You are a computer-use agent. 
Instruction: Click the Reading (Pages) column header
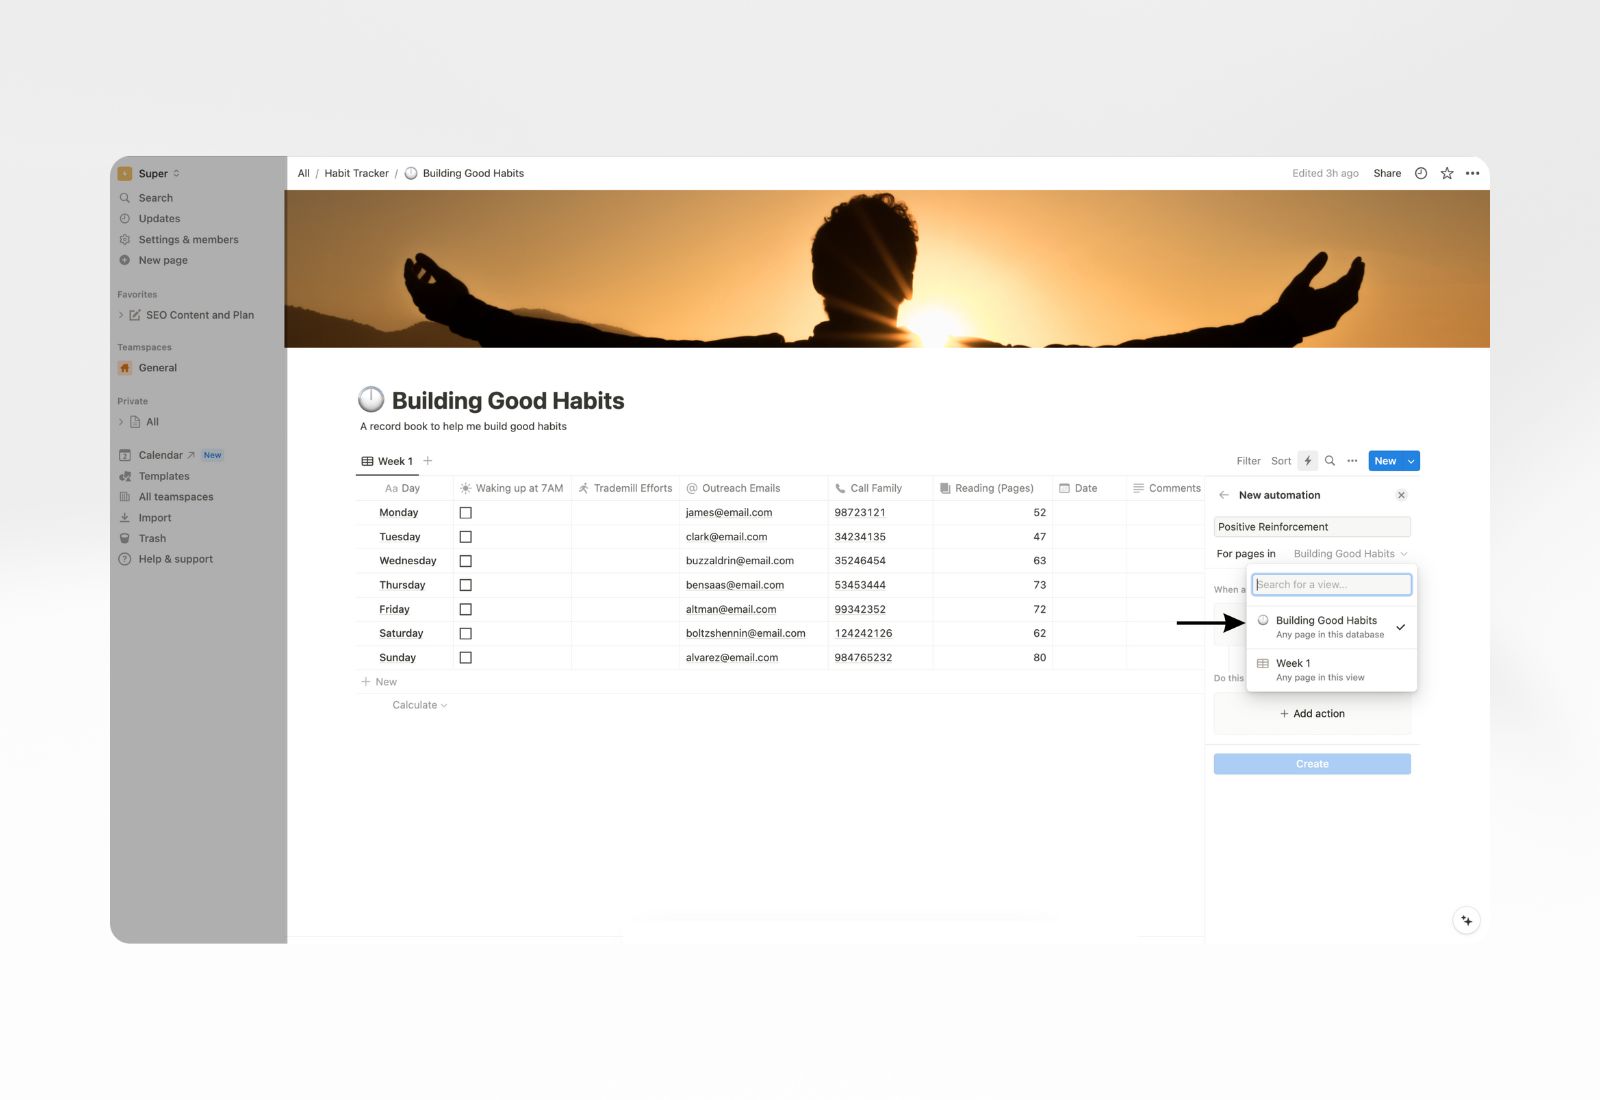pyautogui.click(x=992, y=488)
